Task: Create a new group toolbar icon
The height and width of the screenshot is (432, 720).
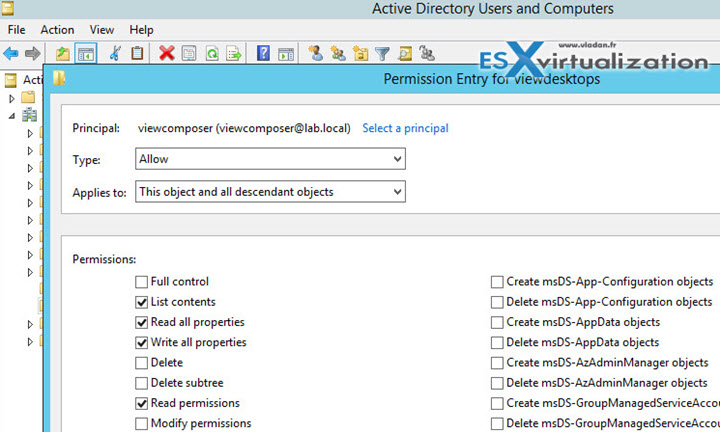Action: tap(338, 53)
